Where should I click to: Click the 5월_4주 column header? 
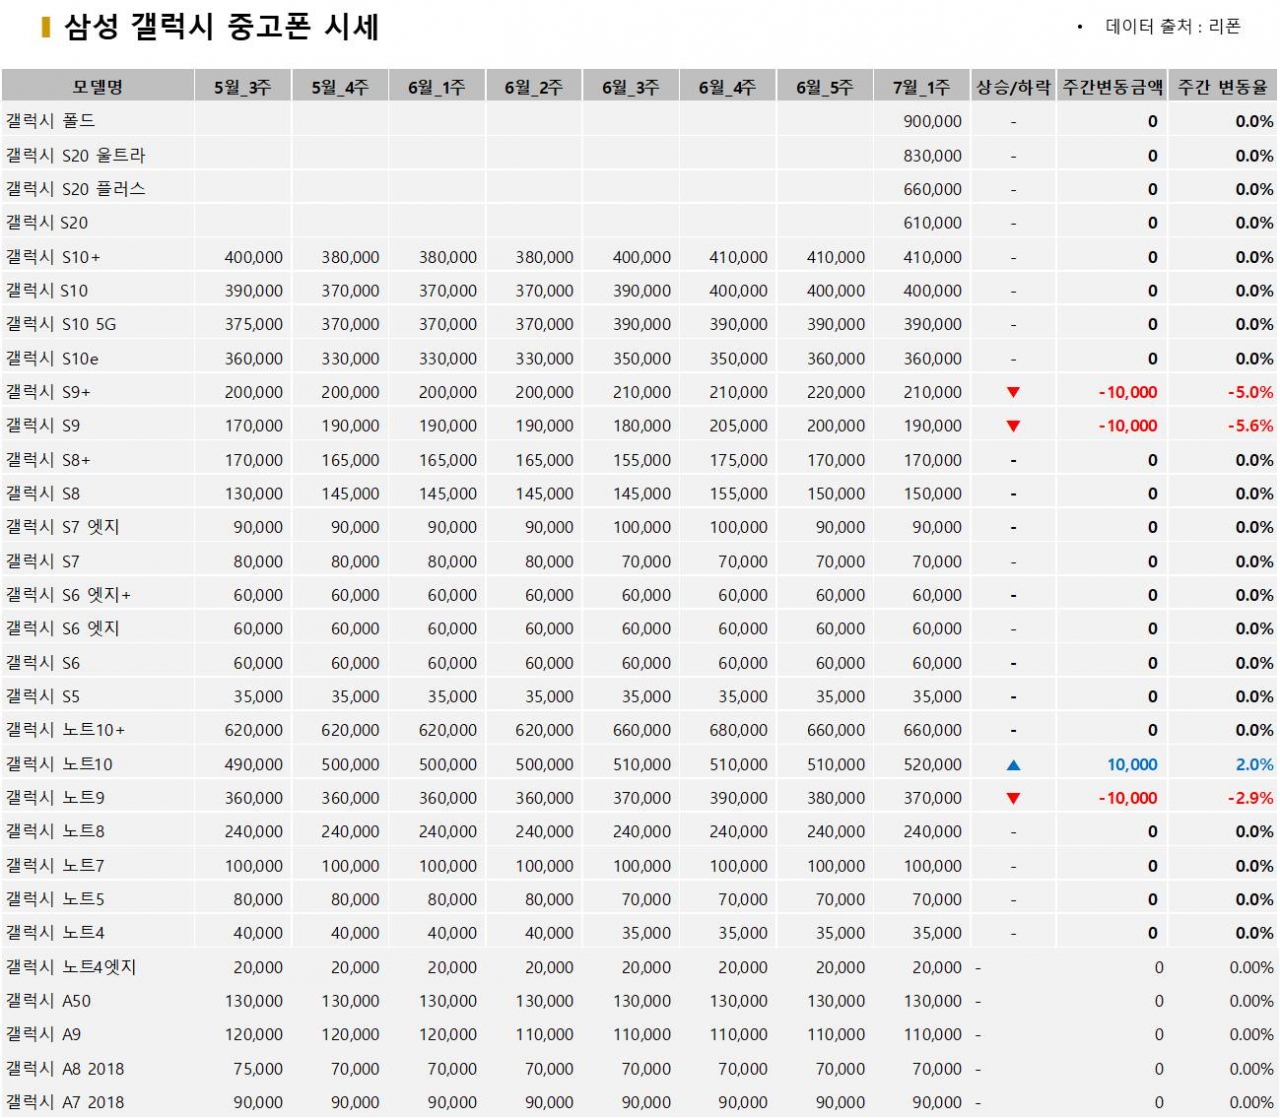[340, 87]
